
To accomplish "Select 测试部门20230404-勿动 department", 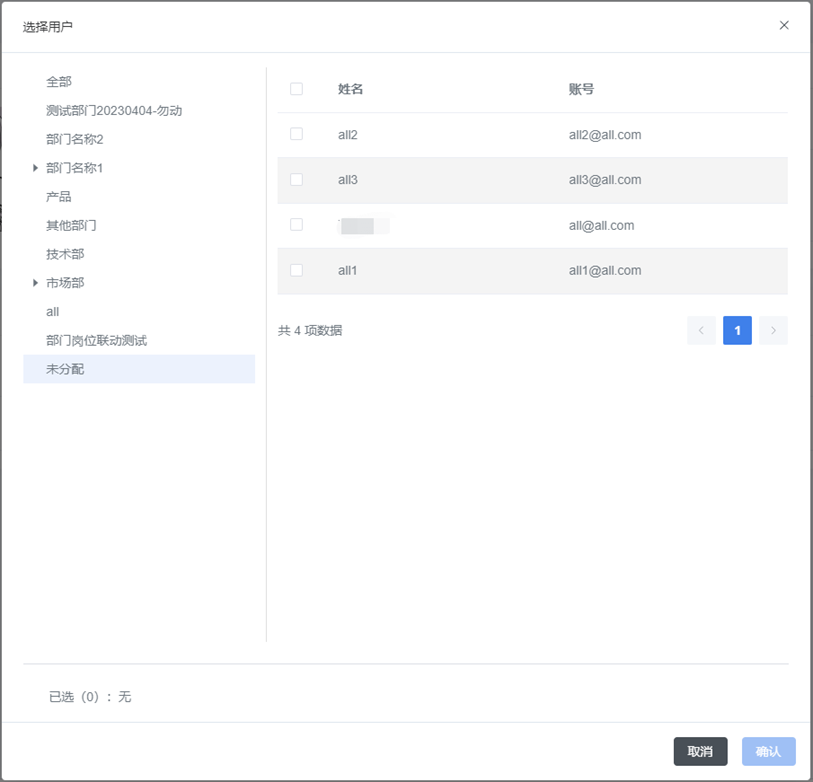I will coord(114,110).
